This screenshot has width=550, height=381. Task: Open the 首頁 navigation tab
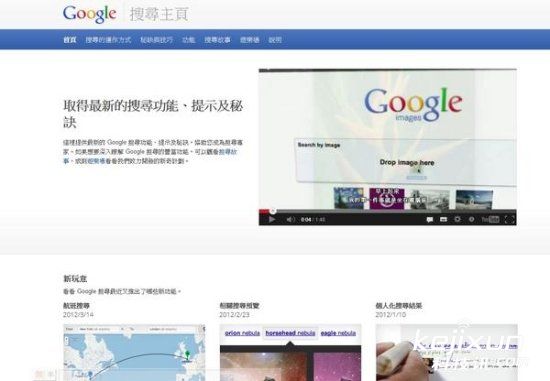70,40
